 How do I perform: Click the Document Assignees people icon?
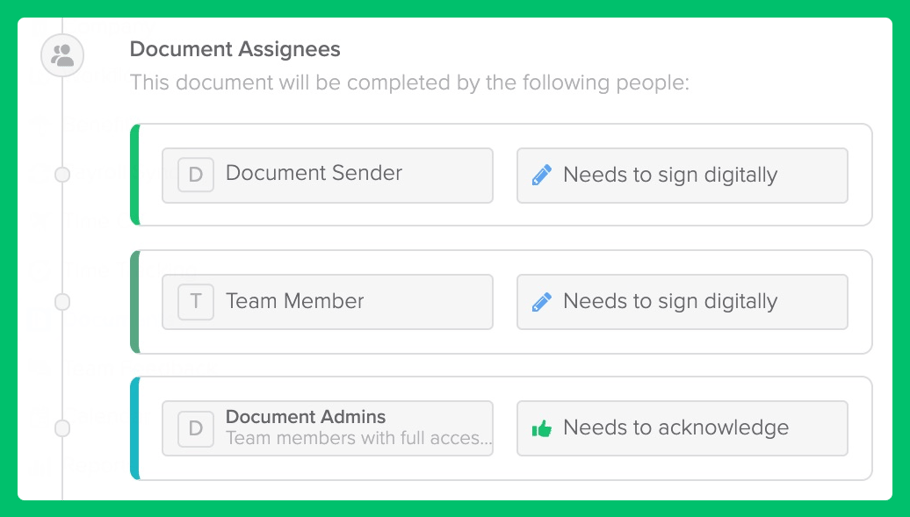[x=62, y=55]
